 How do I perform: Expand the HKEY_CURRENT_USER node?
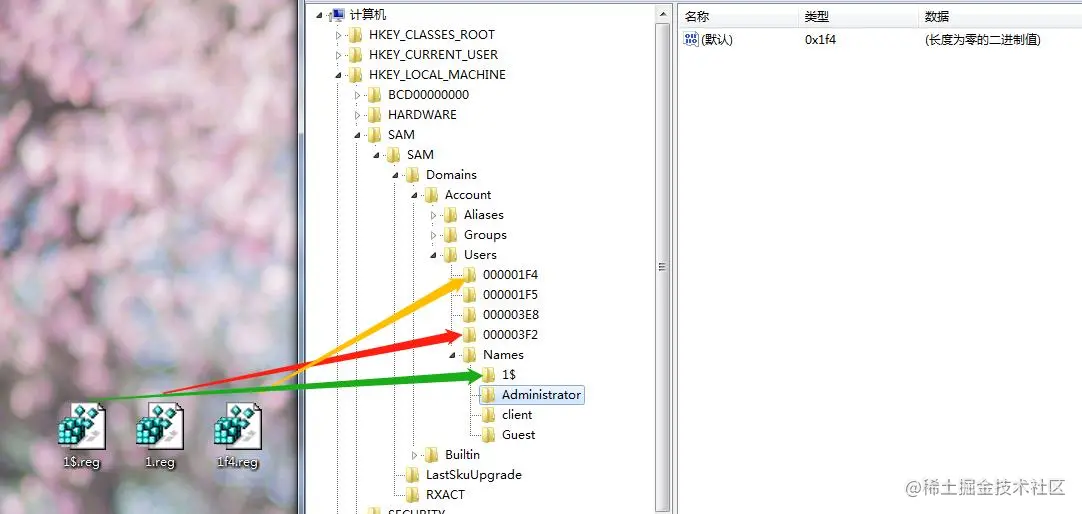click(338, 55)
